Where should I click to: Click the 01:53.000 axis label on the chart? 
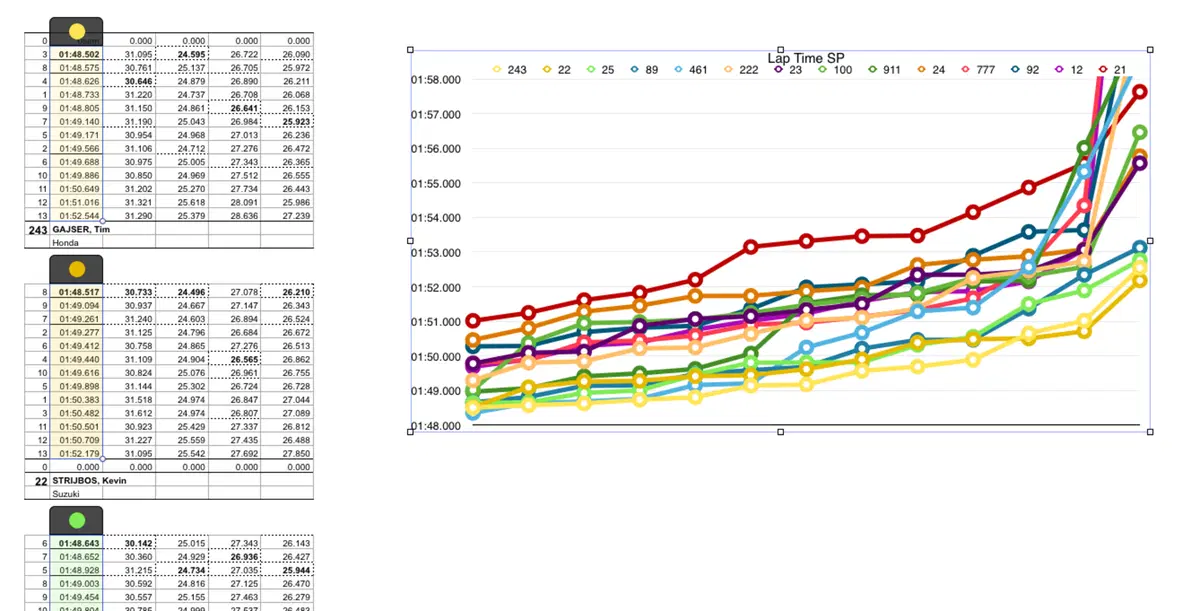tap(436, 253)
